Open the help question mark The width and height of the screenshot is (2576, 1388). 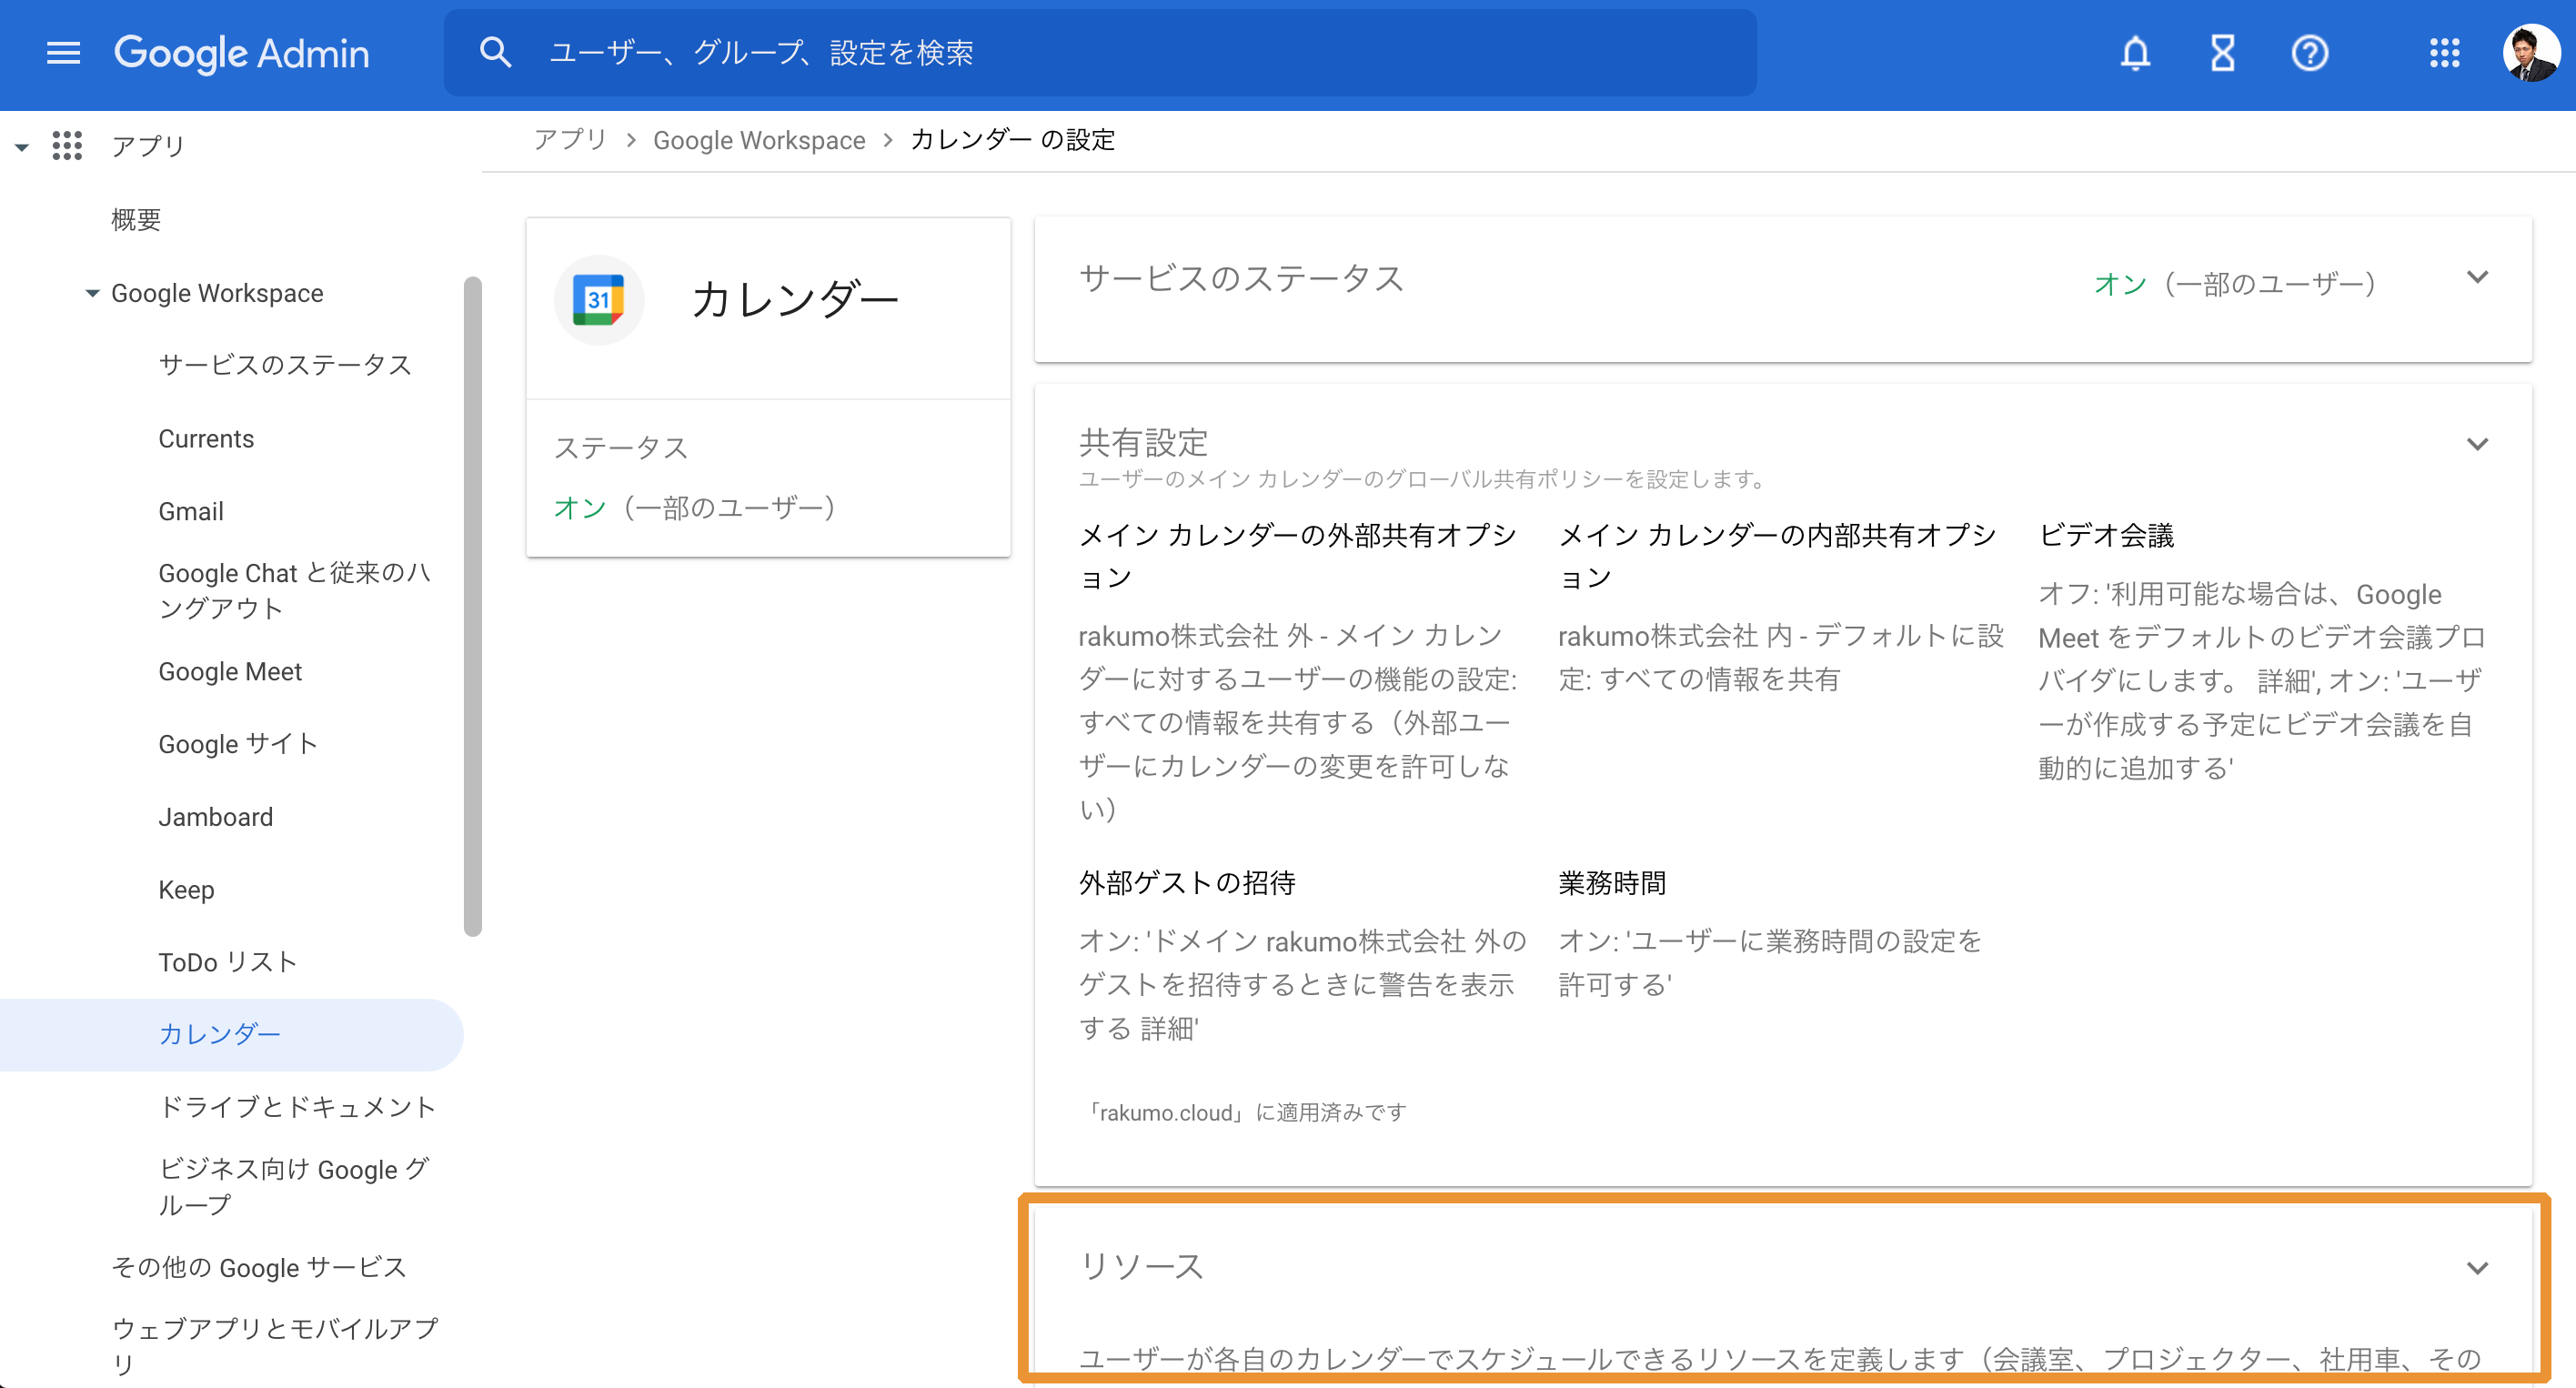pyautogui.click(x=2309, y=53)
